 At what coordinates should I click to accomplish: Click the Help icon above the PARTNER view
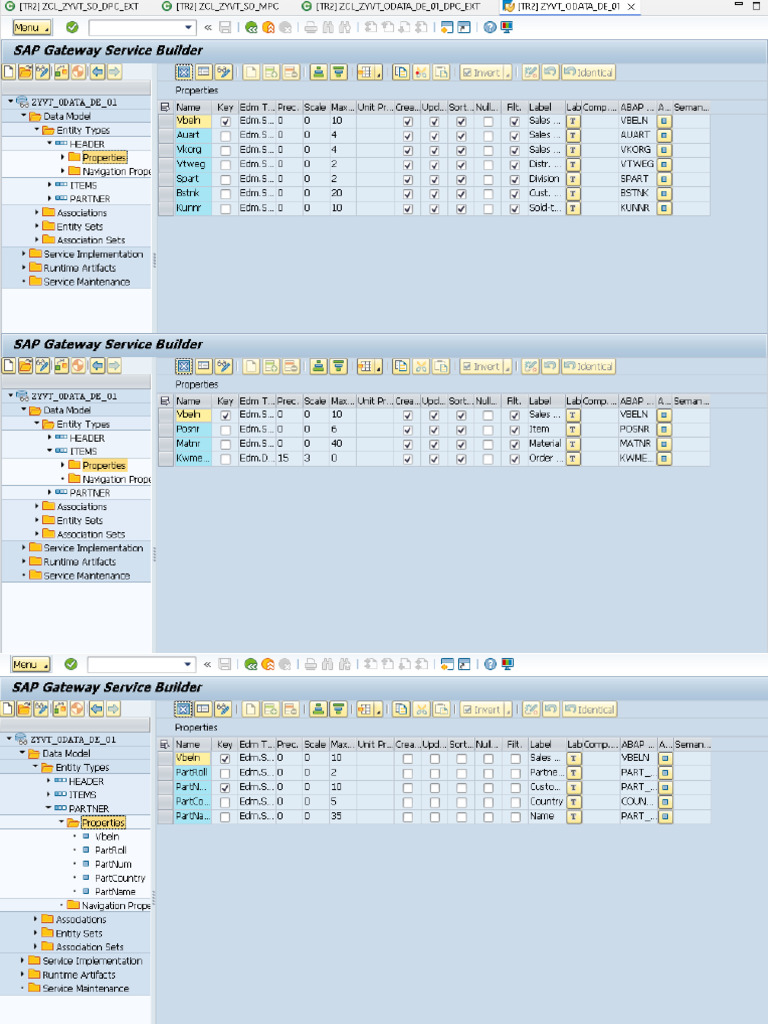click(x=490, y=664)
